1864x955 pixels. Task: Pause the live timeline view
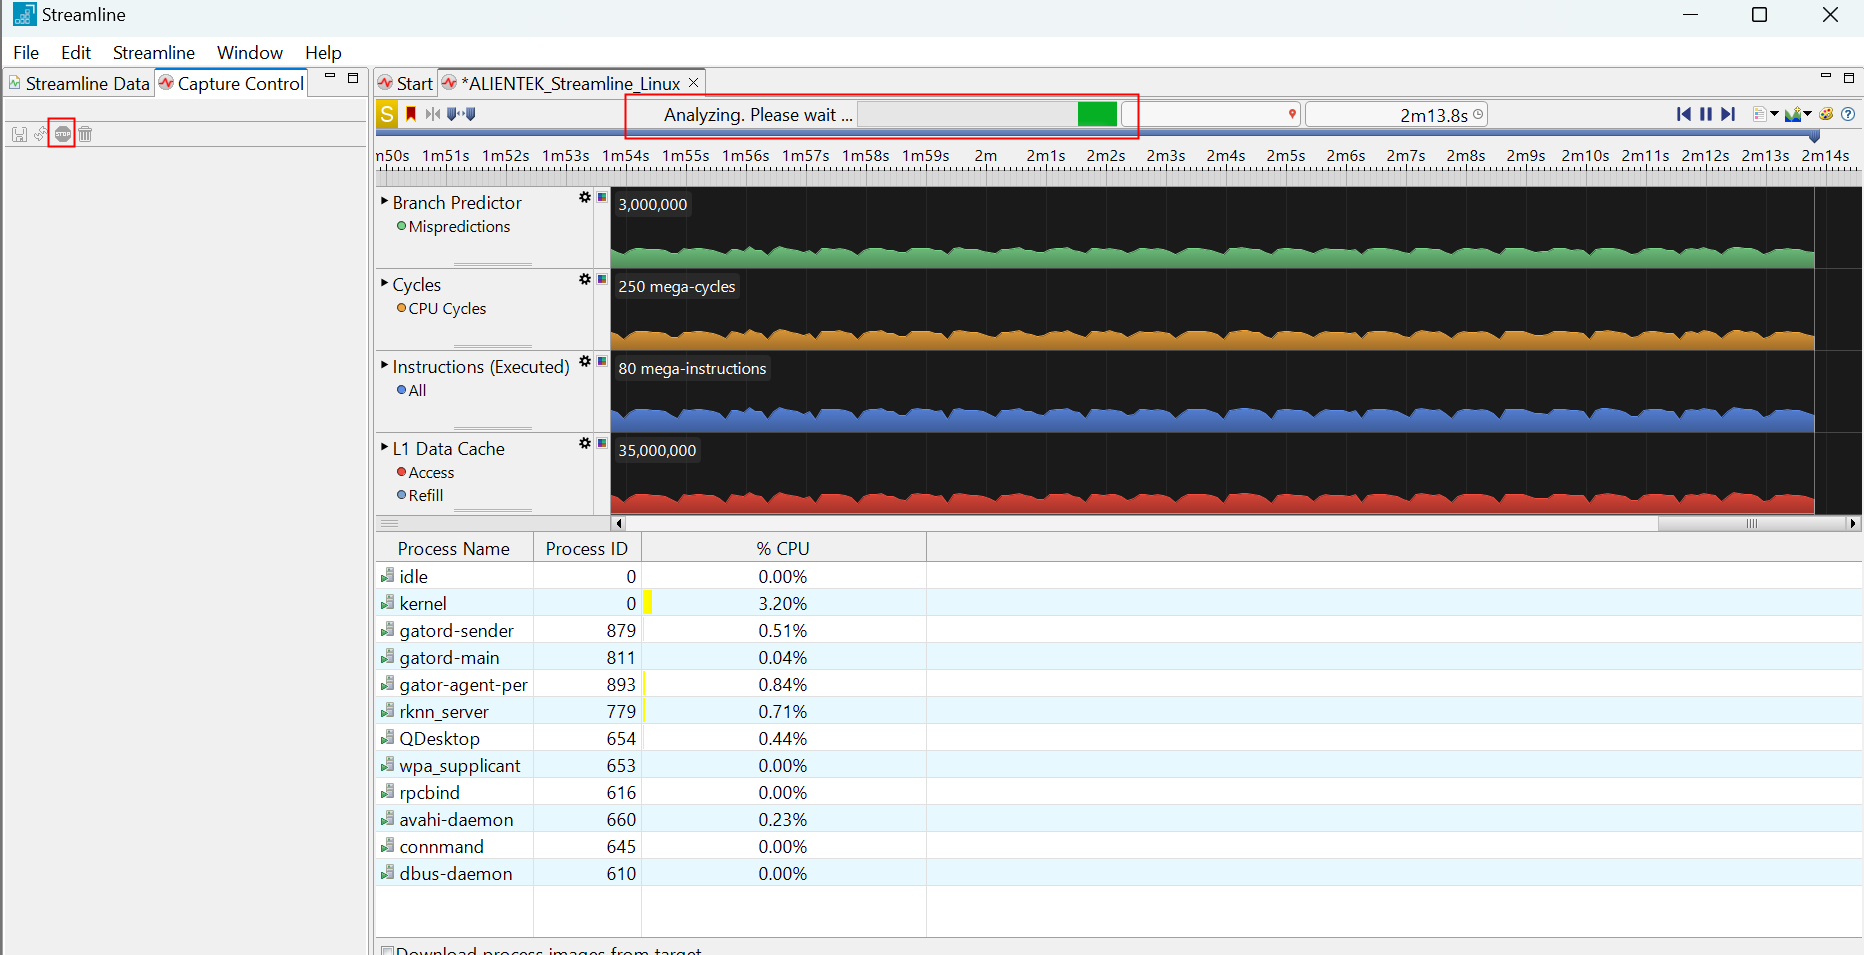pyautogui.click(x=1706, y=114)
